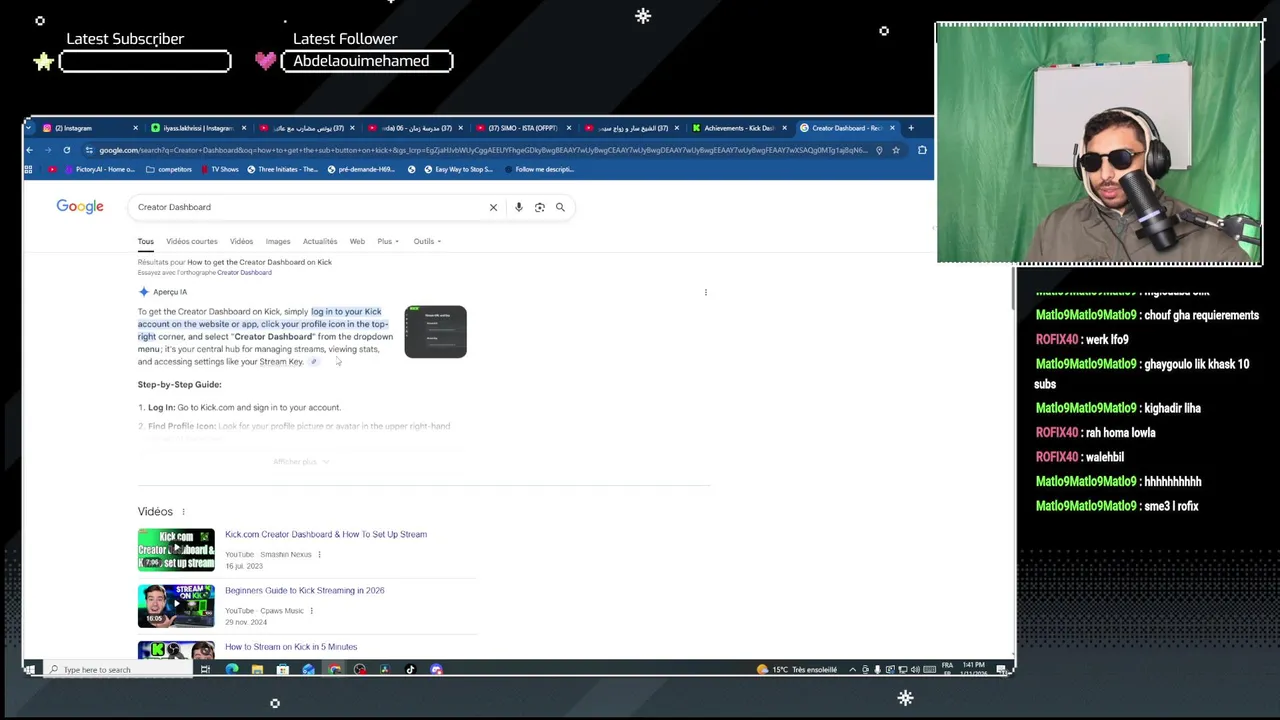Screen dimensions: 1280x720
Task: Select the Vidéos courtes search tab
Action: (x=192, y=241)
